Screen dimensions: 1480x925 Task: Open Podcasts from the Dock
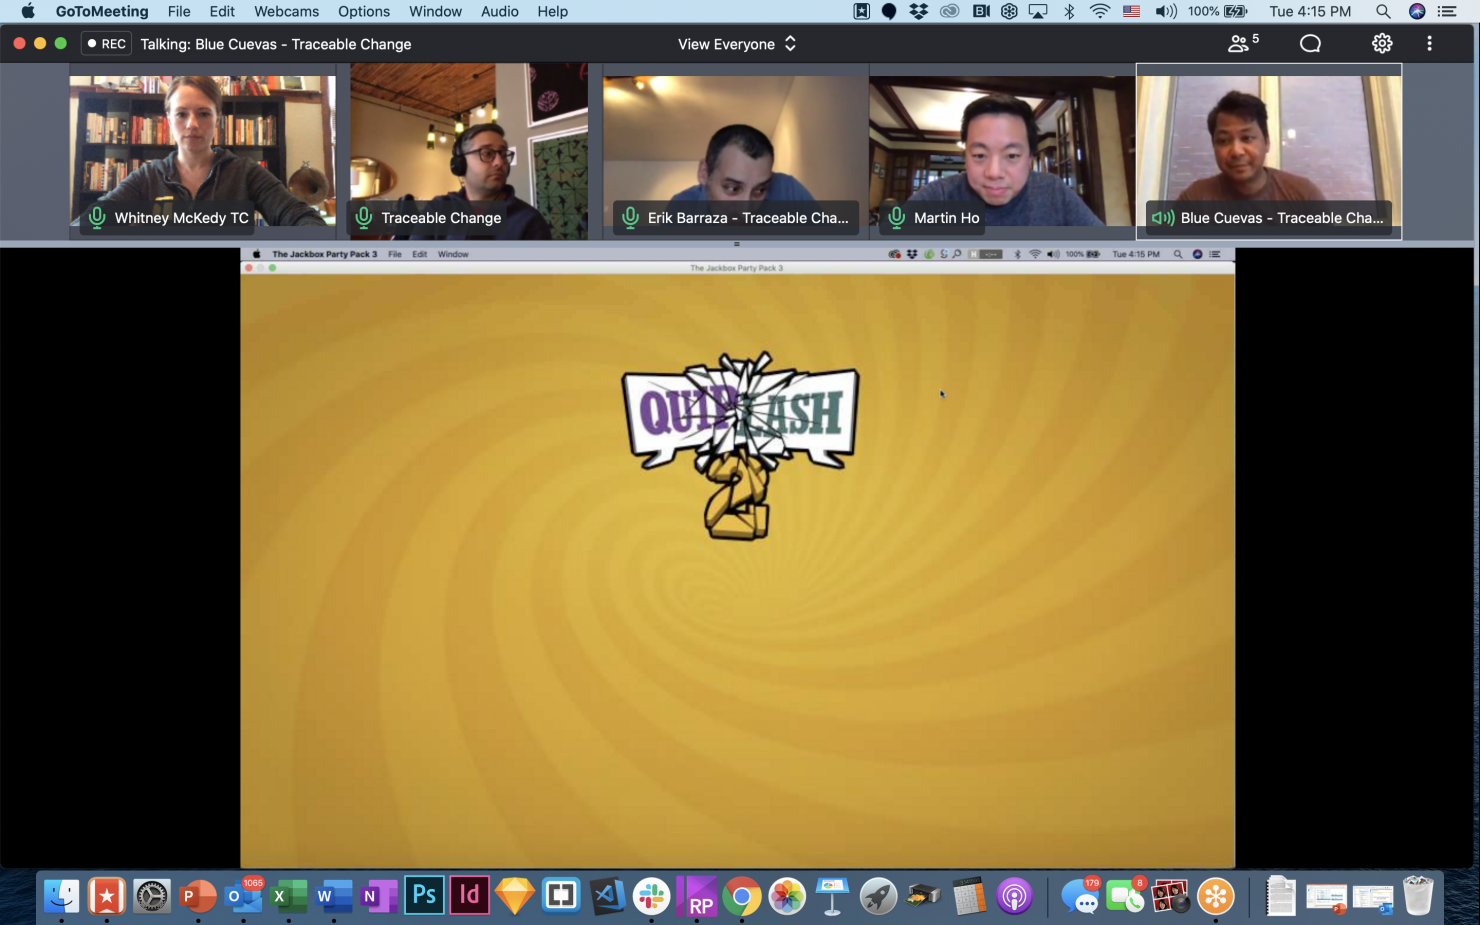point(1014,896)
